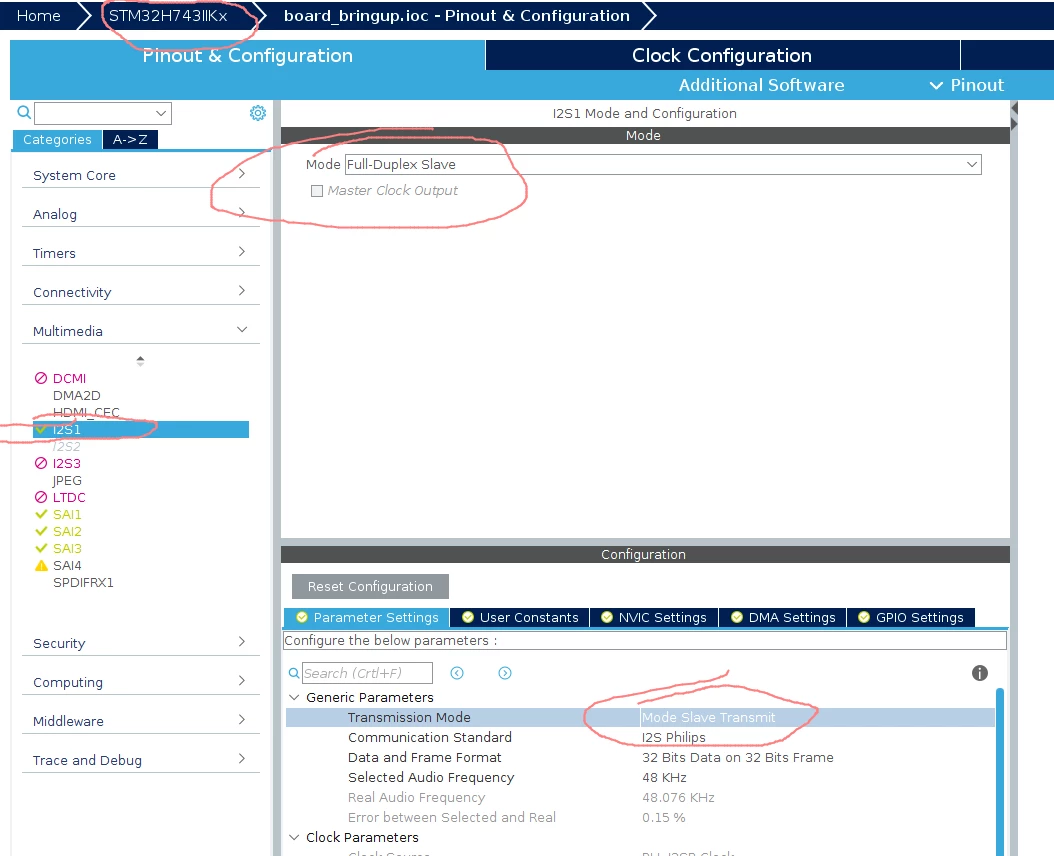Switch to Clock Configuration tab
Screen dimensions: 1054x856
click(722, 55)
